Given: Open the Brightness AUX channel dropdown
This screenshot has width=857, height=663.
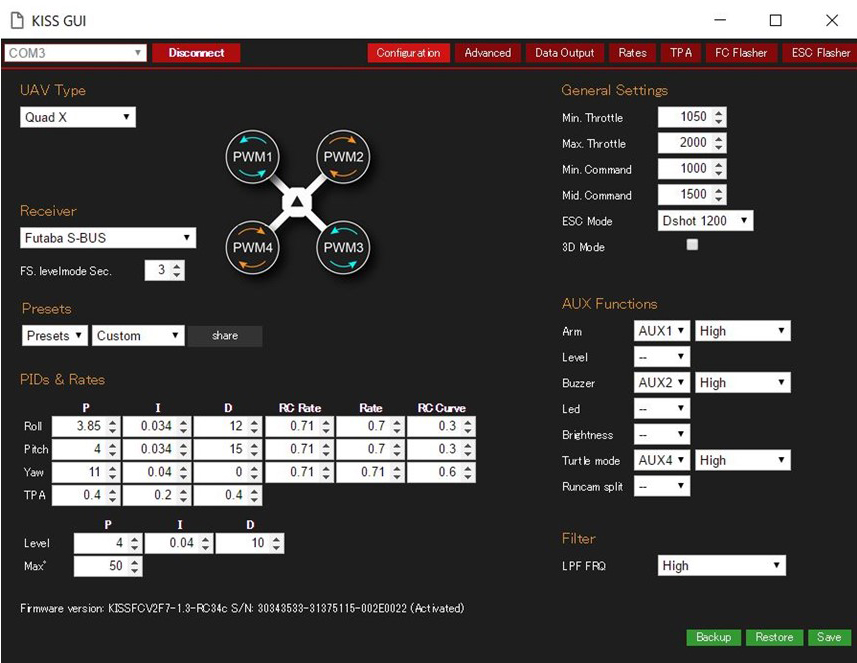Looking at the screenshot, I should (x=662, y=435).
